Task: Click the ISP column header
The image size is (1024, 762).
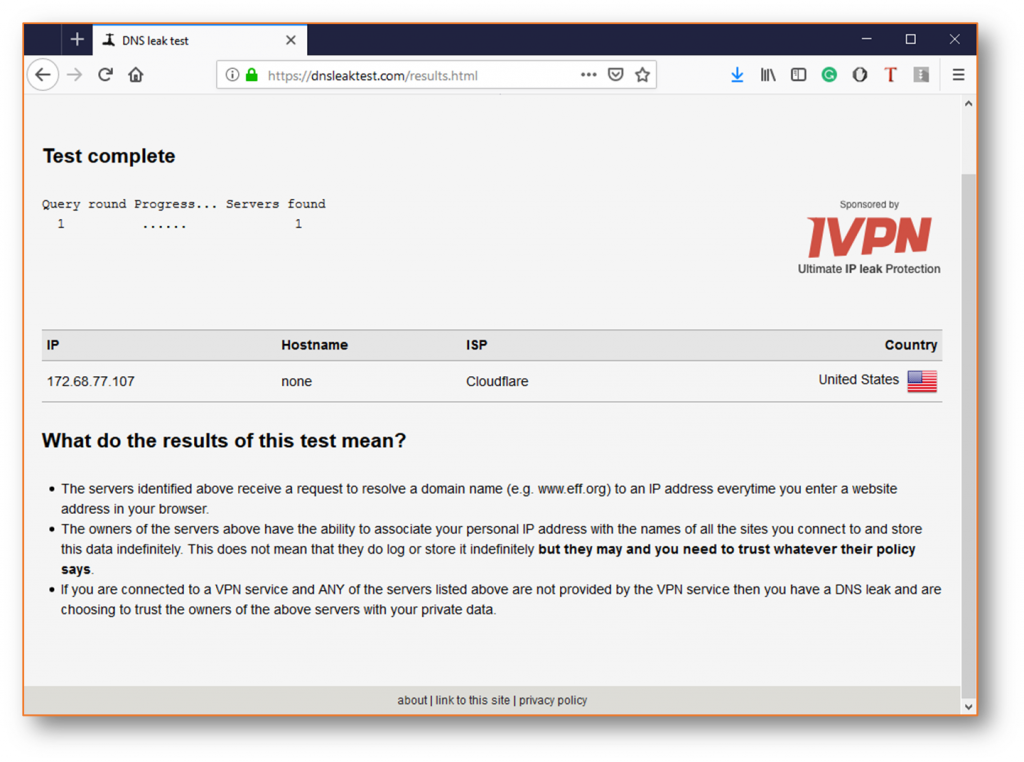Action: coord(477,345)
